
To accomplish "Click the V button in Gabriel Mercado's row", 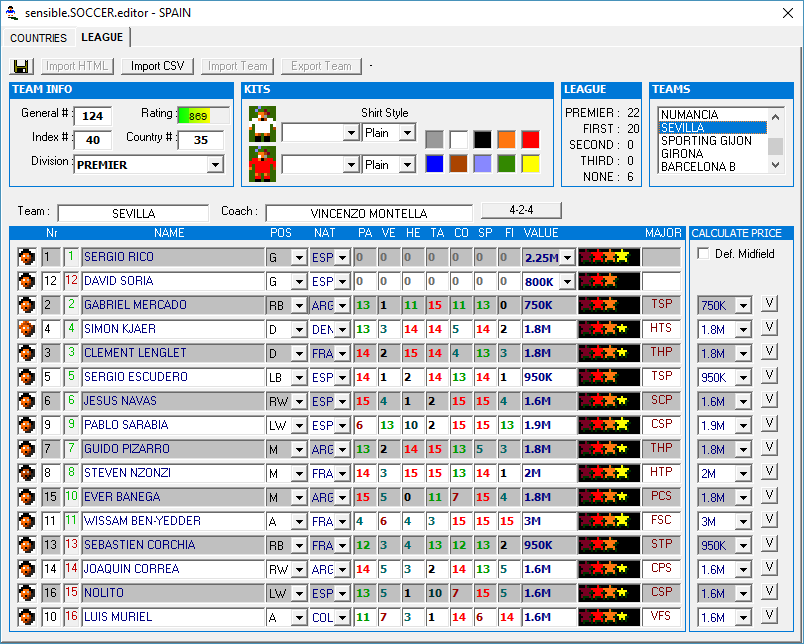I will (769, 304).
